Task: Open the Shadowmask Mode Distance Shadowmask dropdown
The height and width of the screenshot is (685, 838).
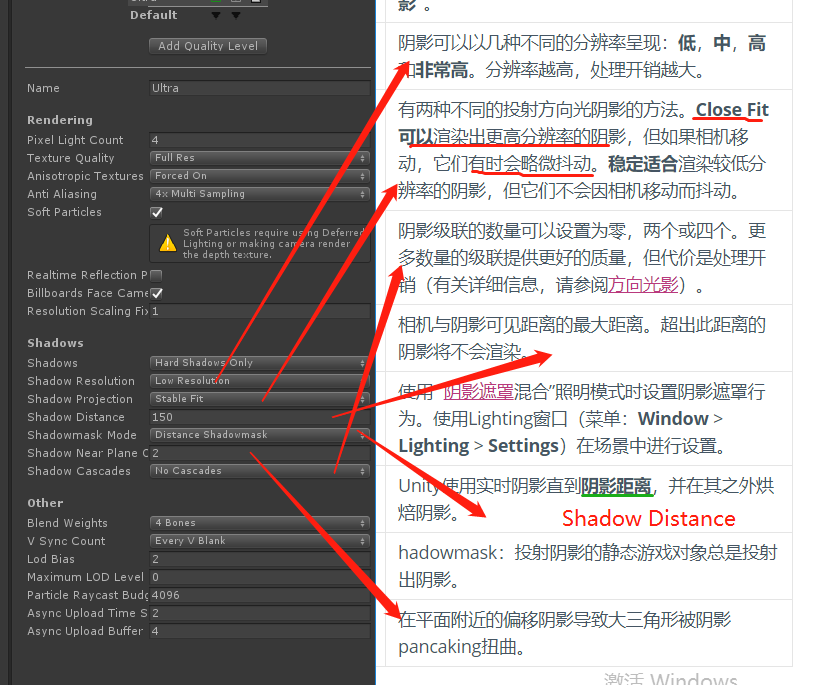Action: [260, 434]
